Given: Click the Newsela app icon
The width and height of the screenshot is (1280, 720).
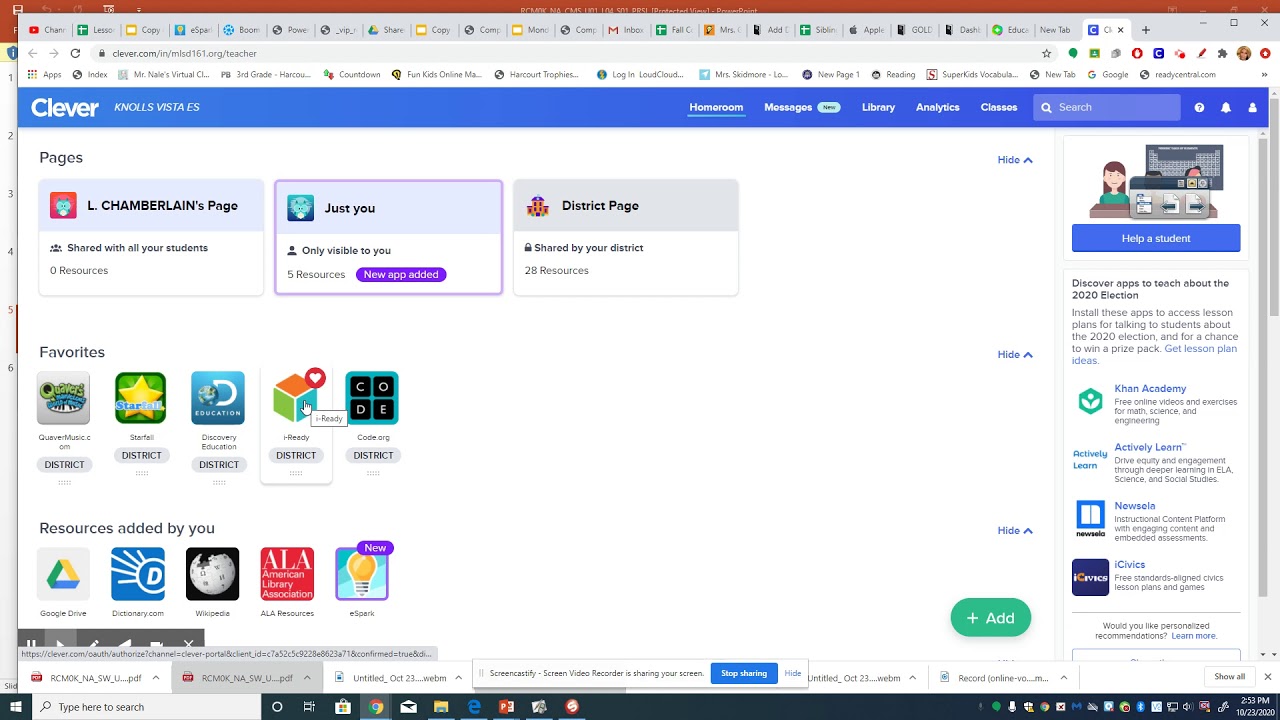Looking at the screenshot, I should [x=1090, y=519].
